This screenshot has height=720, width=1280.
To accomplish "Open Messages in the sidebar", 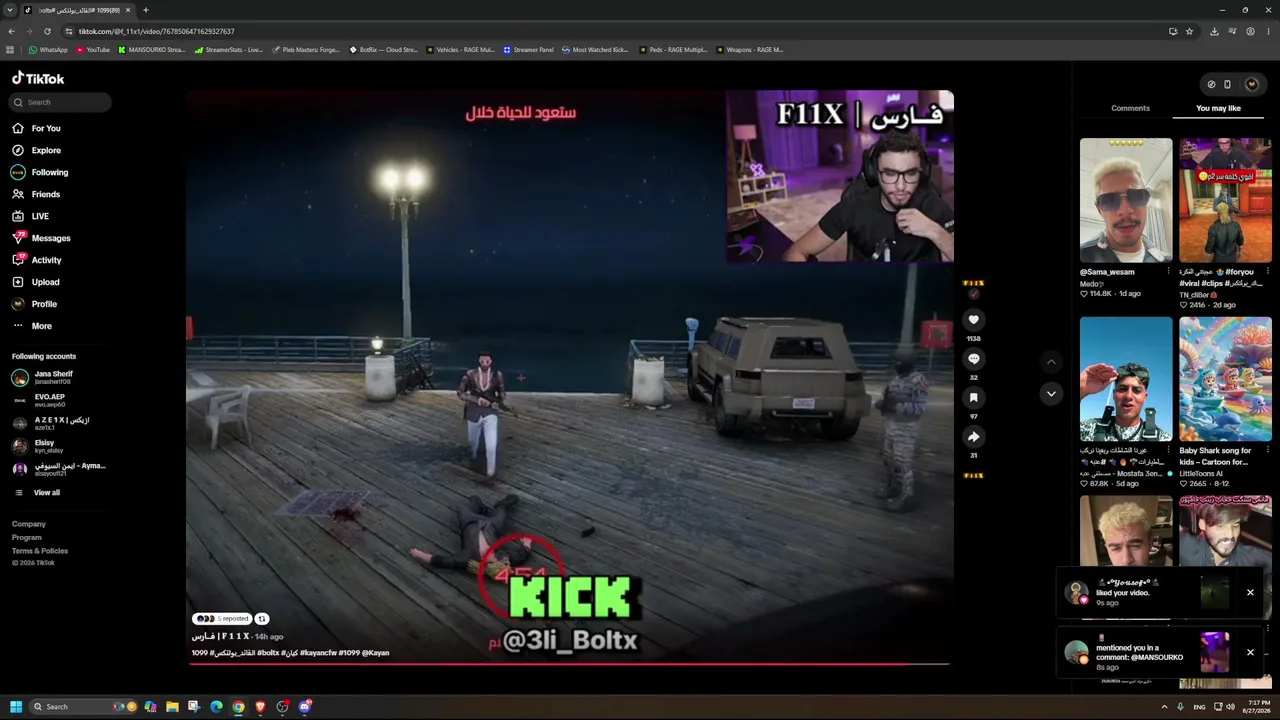I will point(41,238).
